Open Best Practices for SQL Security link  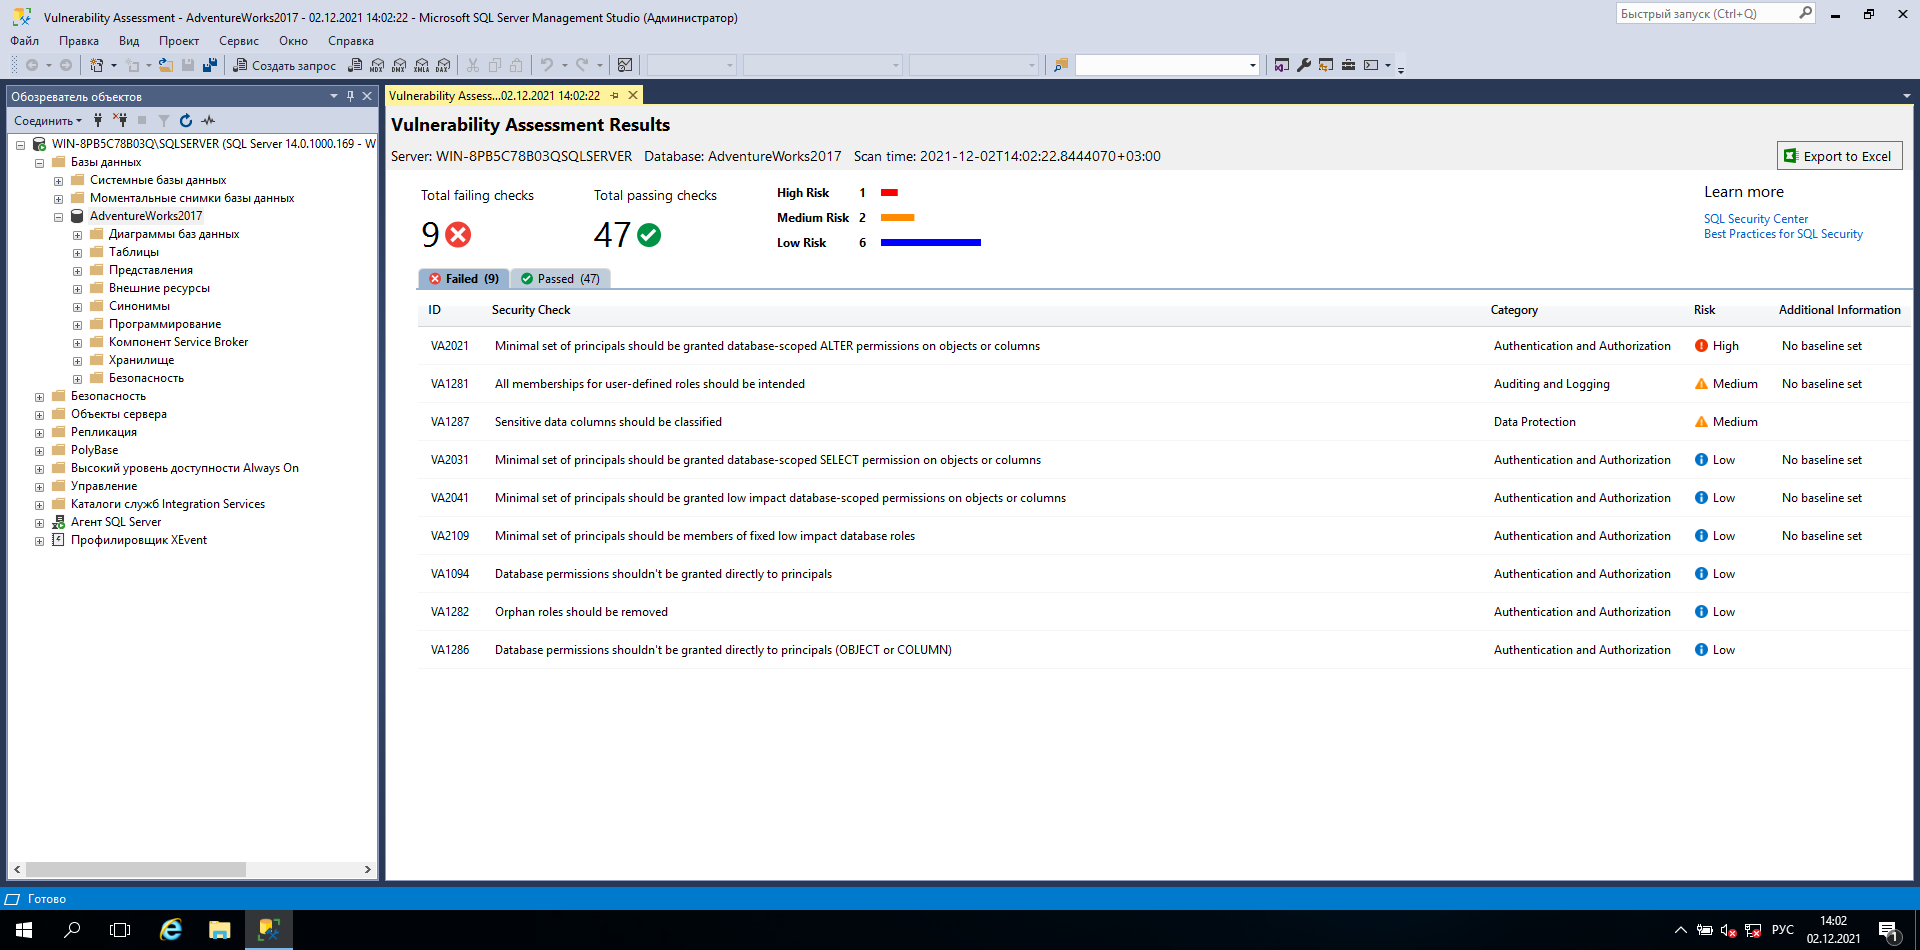pos(1783,234)
